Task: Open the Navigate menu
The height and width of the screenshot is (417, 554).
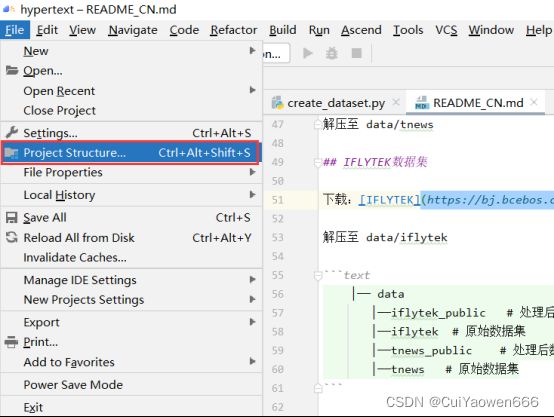Action: pyautogui.click(x=133, y=30)
